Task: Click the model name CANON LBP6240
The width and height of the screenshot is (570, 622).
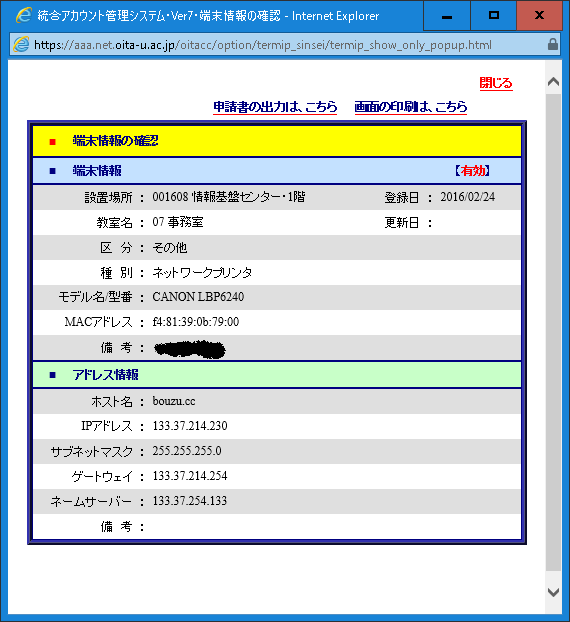Action: [198, 297]
